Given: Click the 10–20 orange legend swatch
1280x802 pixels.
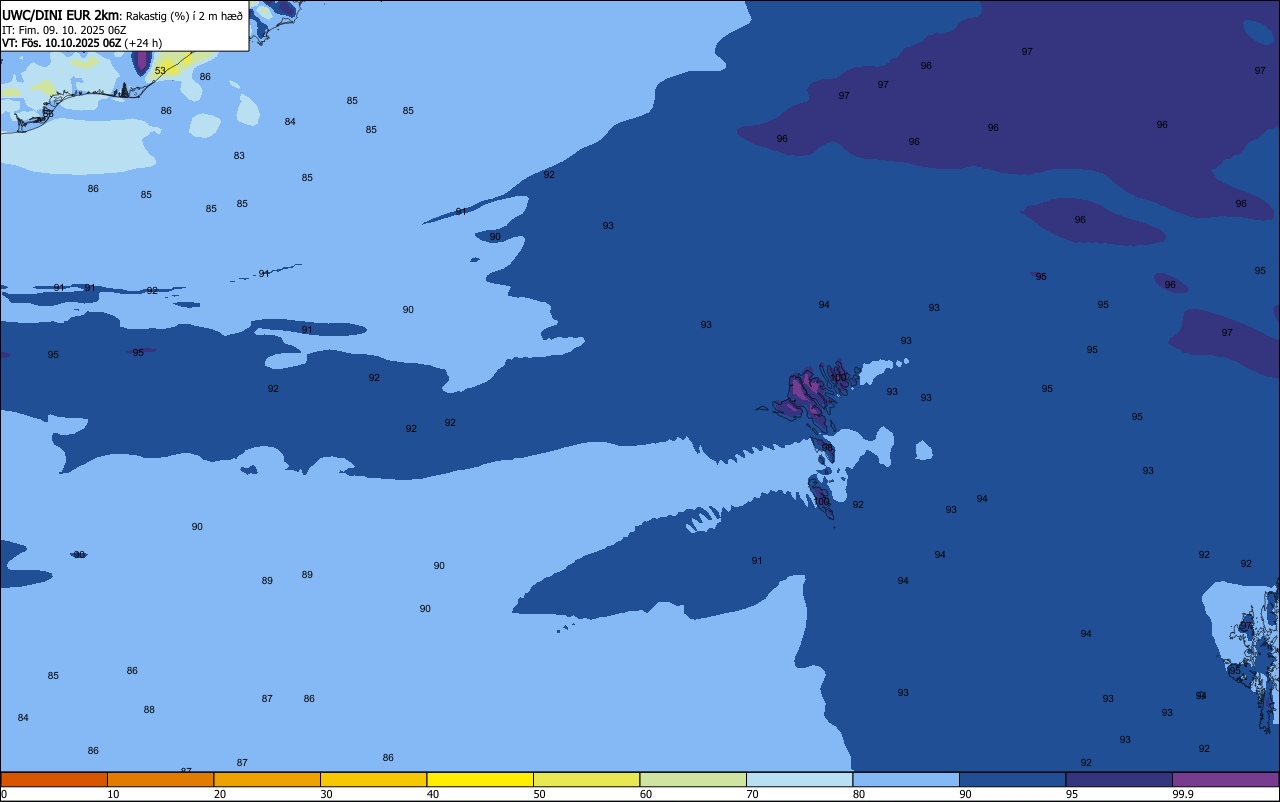Looking at the screenshot, I should pyautogui.click(x=160, y=779).
